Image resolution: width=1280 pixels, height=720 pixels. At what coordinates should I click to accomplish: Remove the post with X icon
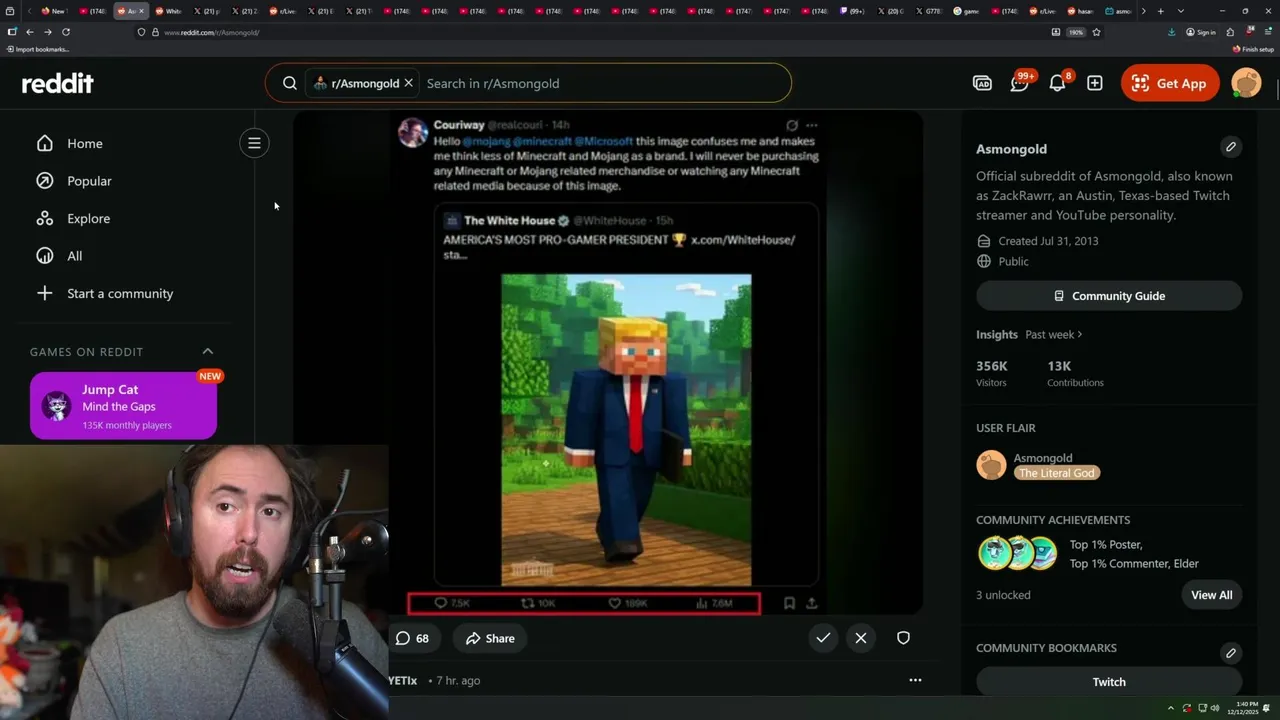pyautogui.click(x=861, y=638)
